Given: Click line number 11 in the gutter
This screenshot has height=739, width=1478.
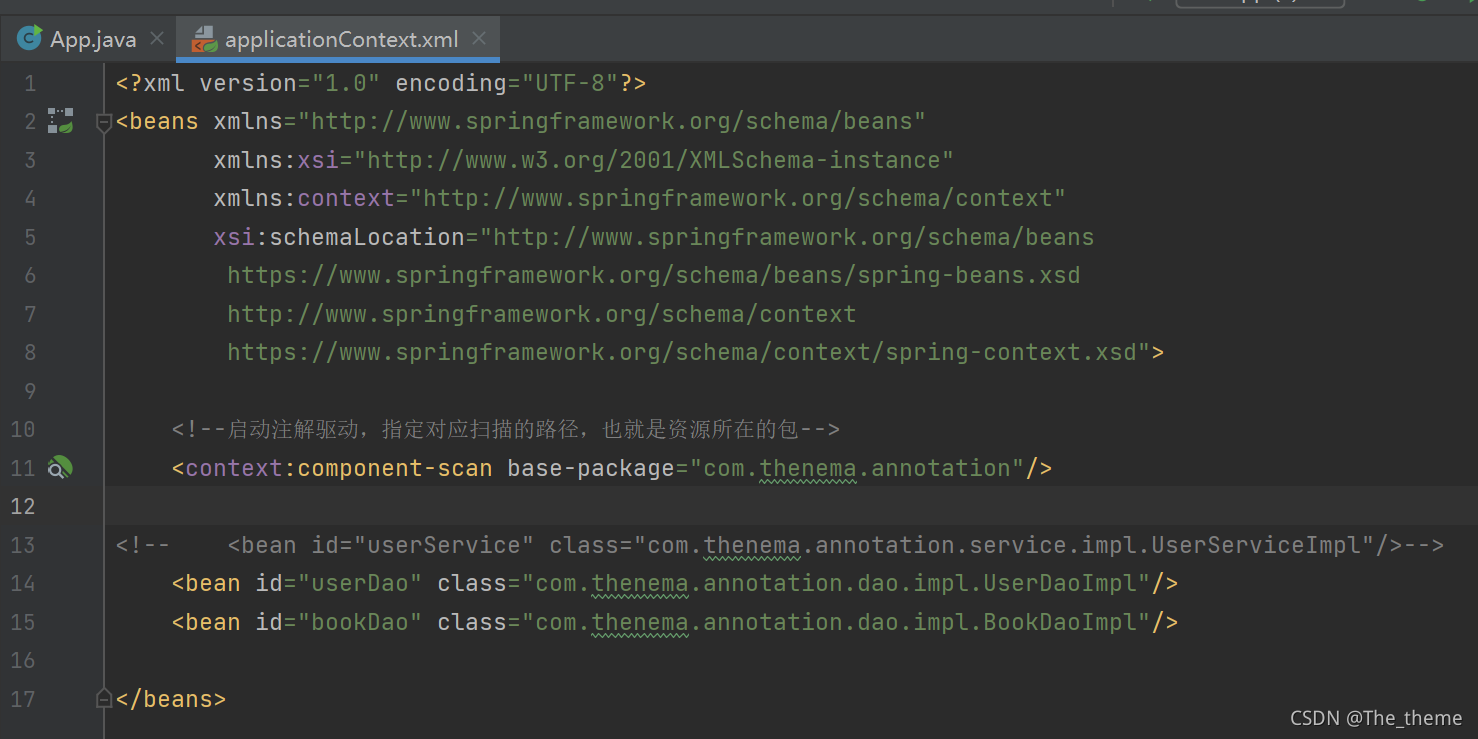Looking at the screenshot, I should 22,468.
